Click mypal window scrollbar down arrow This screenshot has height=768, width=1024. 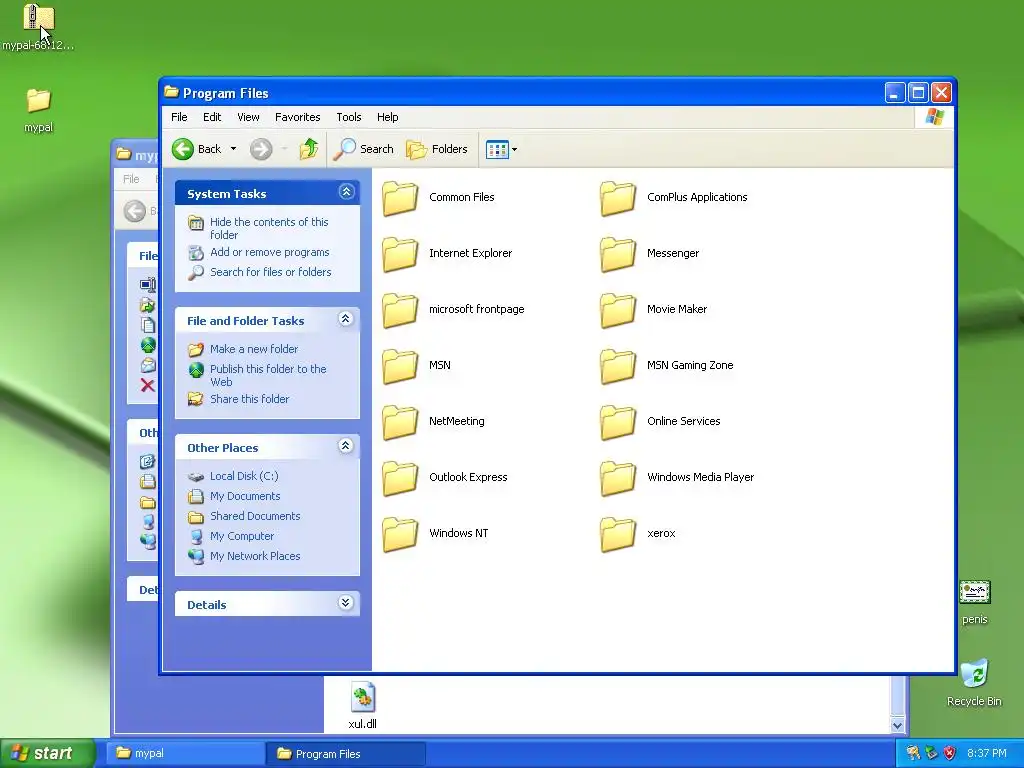[897, 725]
